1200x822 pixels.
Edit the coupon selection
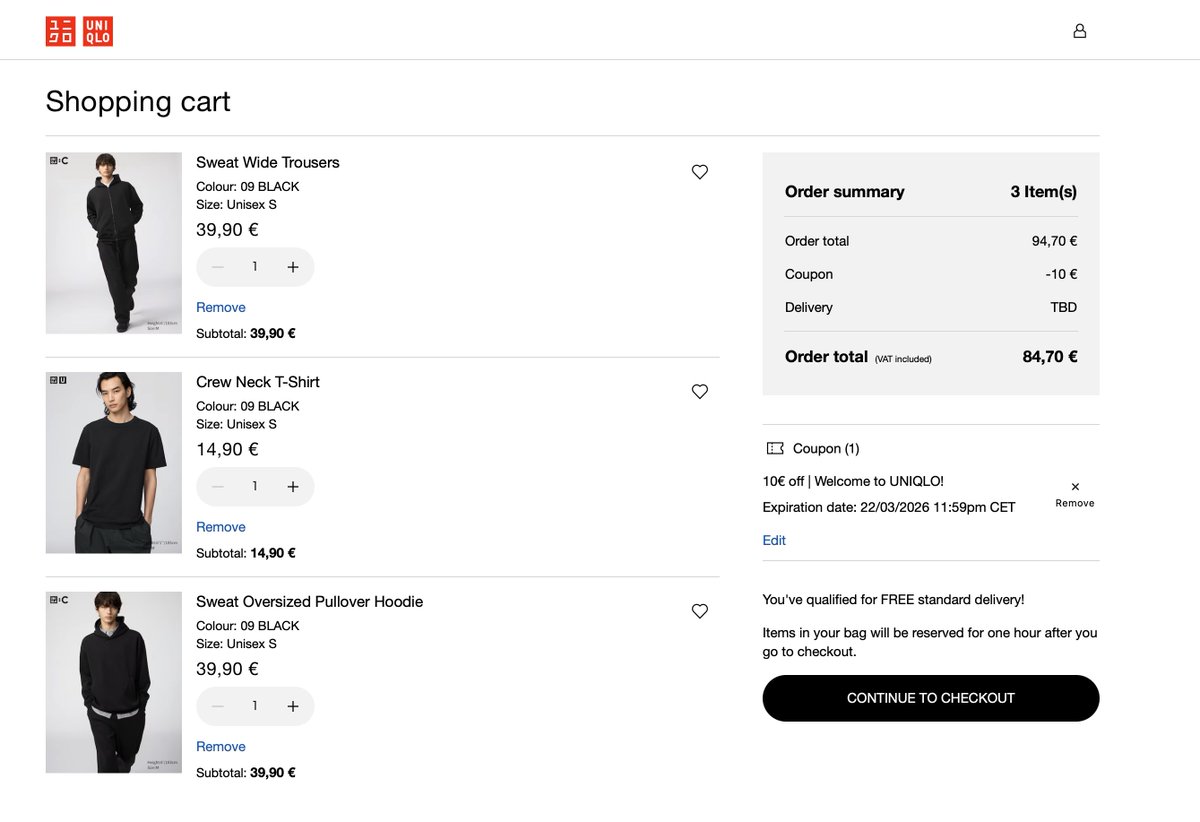[x=774, y=540]
